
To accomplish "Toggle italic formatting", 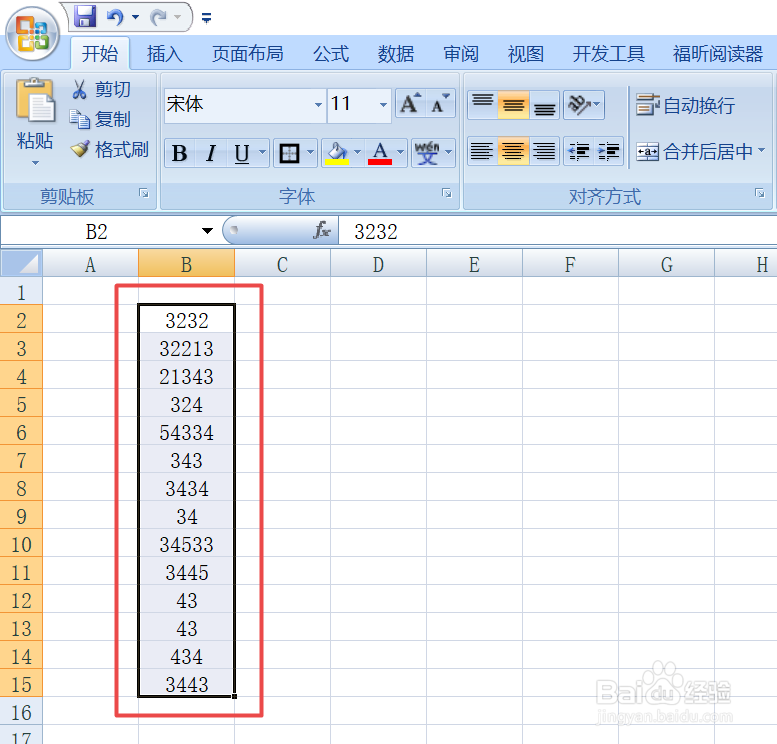I will click(211, 153).
